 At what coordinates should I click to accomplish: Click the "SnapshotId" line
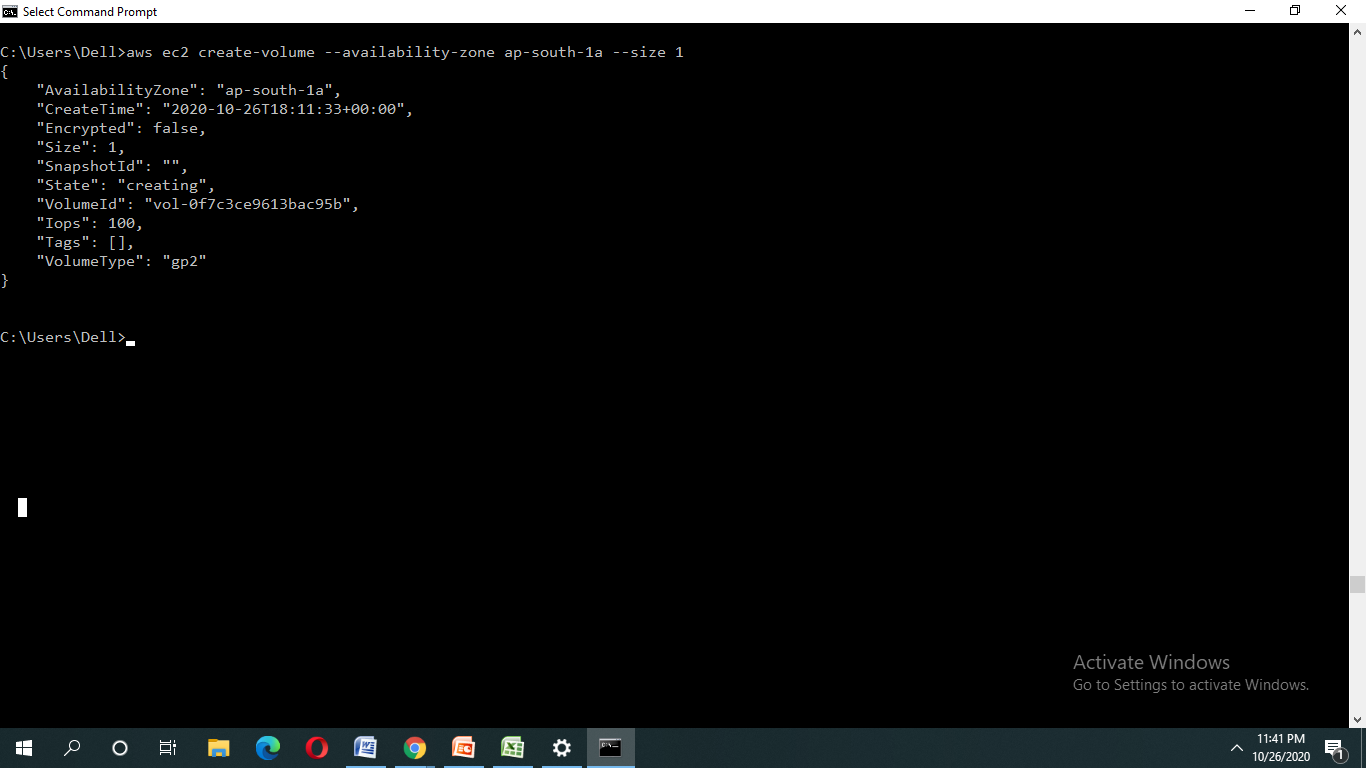pos(112,166)
